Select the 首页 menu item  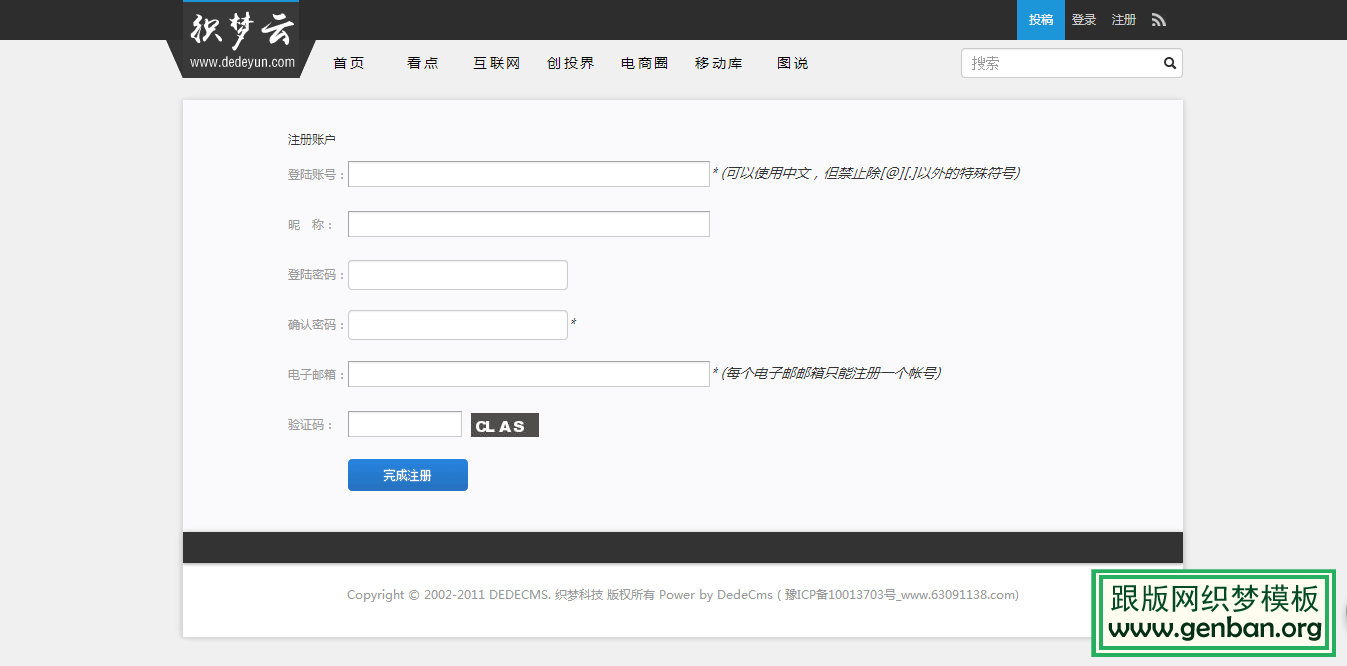[x=348, y=62]
